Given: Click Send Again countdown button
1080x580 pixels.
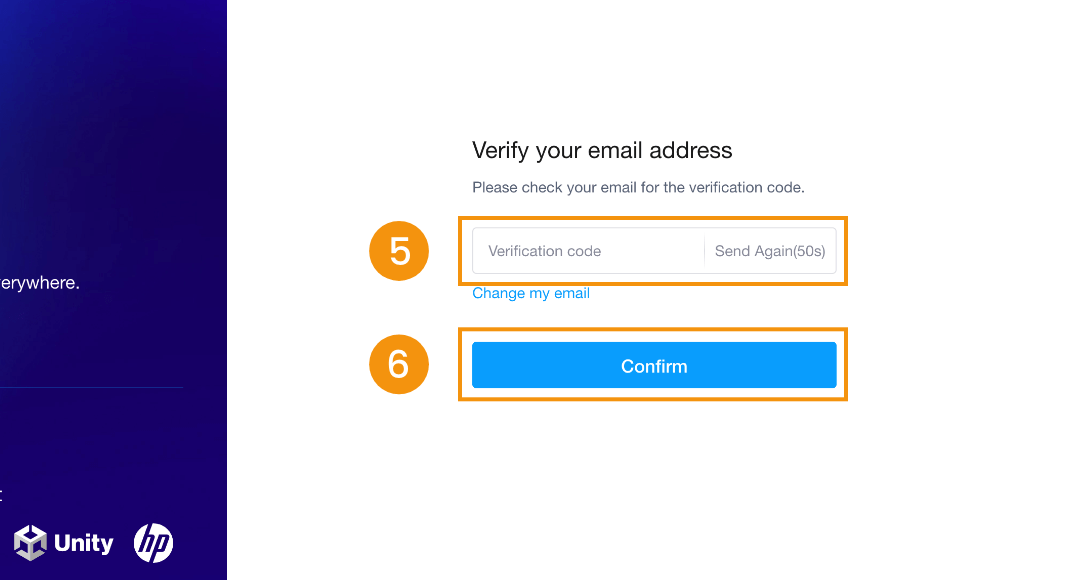Looking at the screenshot, I should click(770, 251).
